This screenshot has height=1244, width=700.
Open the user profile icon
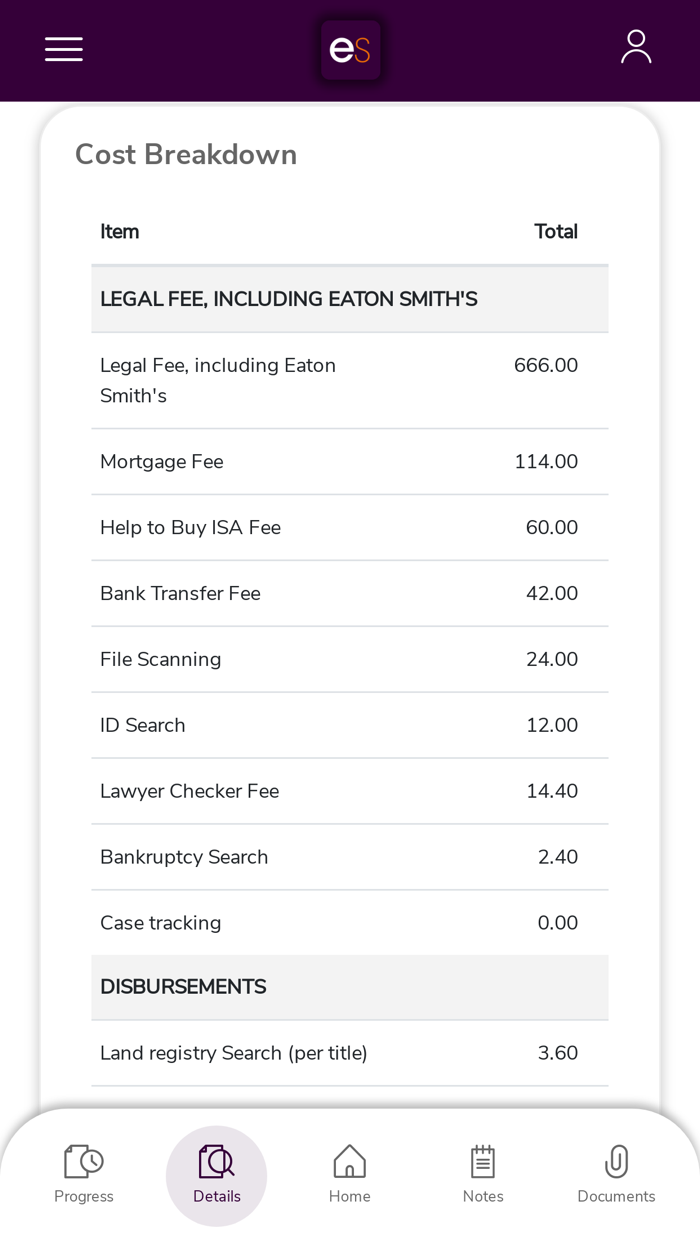coord(636,47)
